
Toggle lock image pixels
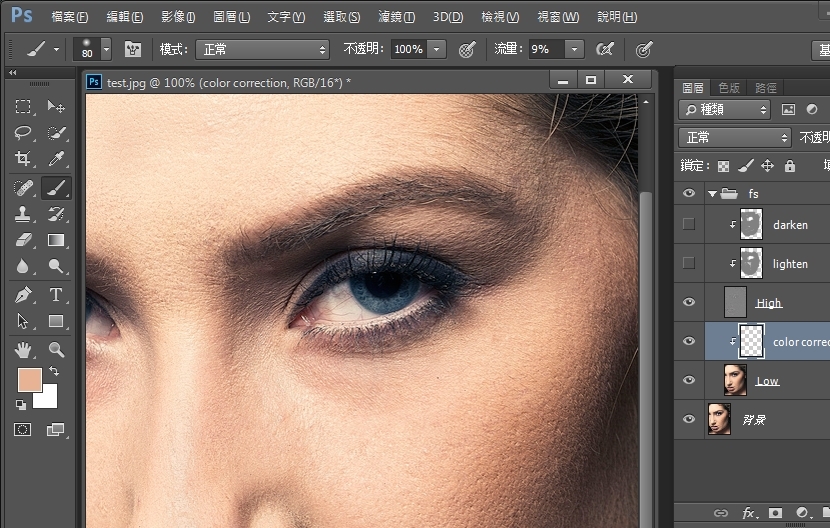[745, 166]
